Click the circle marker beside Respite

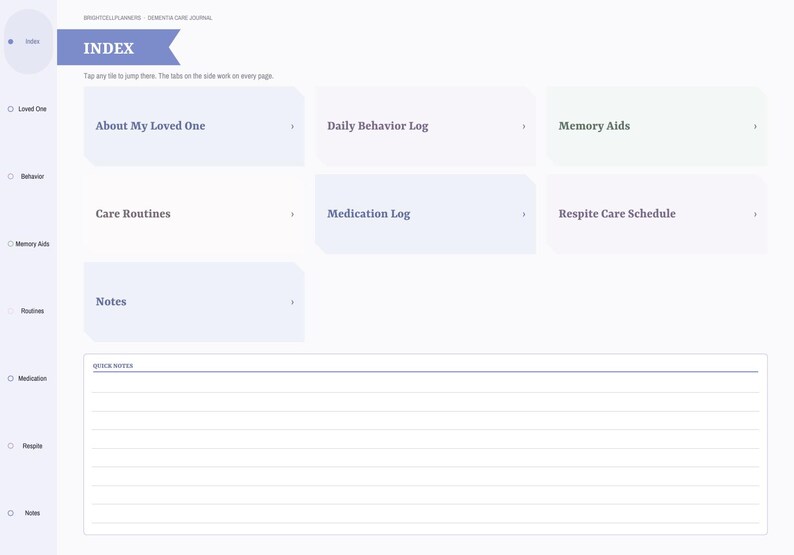(x=11, y=446)
